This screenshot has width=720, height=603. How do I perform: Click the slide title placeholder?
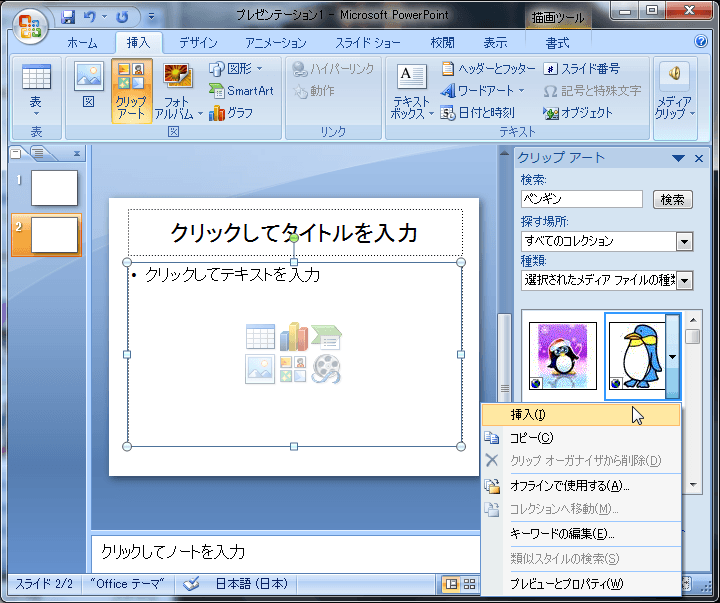(295, 232)
